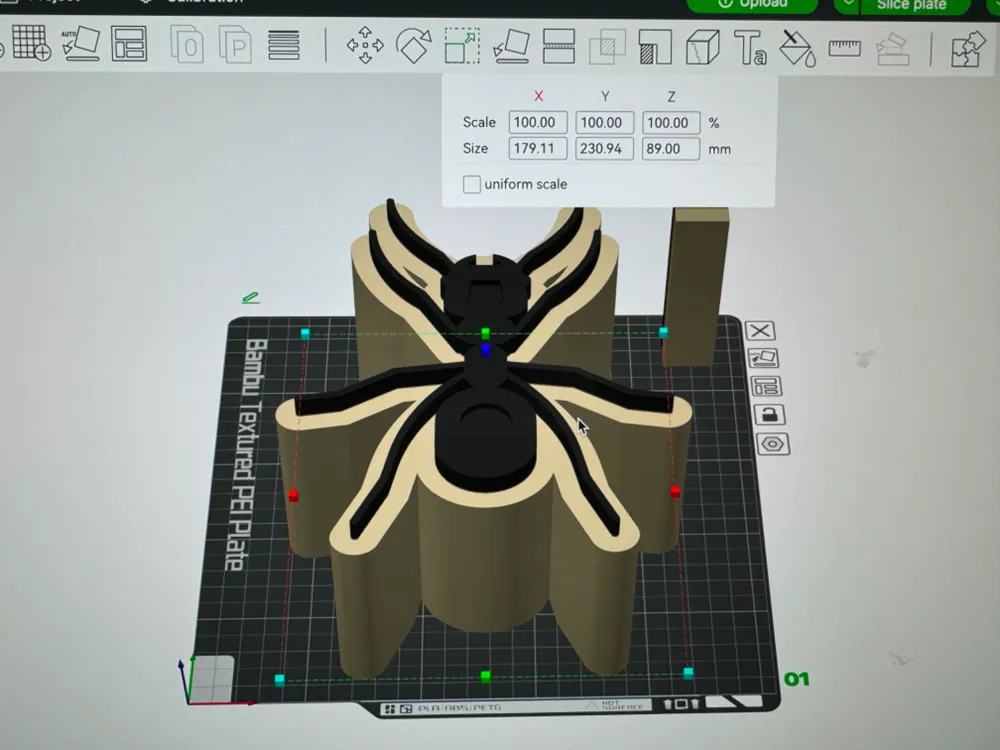Open the Text shape tool
The image size is (1000, 750).
(x=750, y=47)
